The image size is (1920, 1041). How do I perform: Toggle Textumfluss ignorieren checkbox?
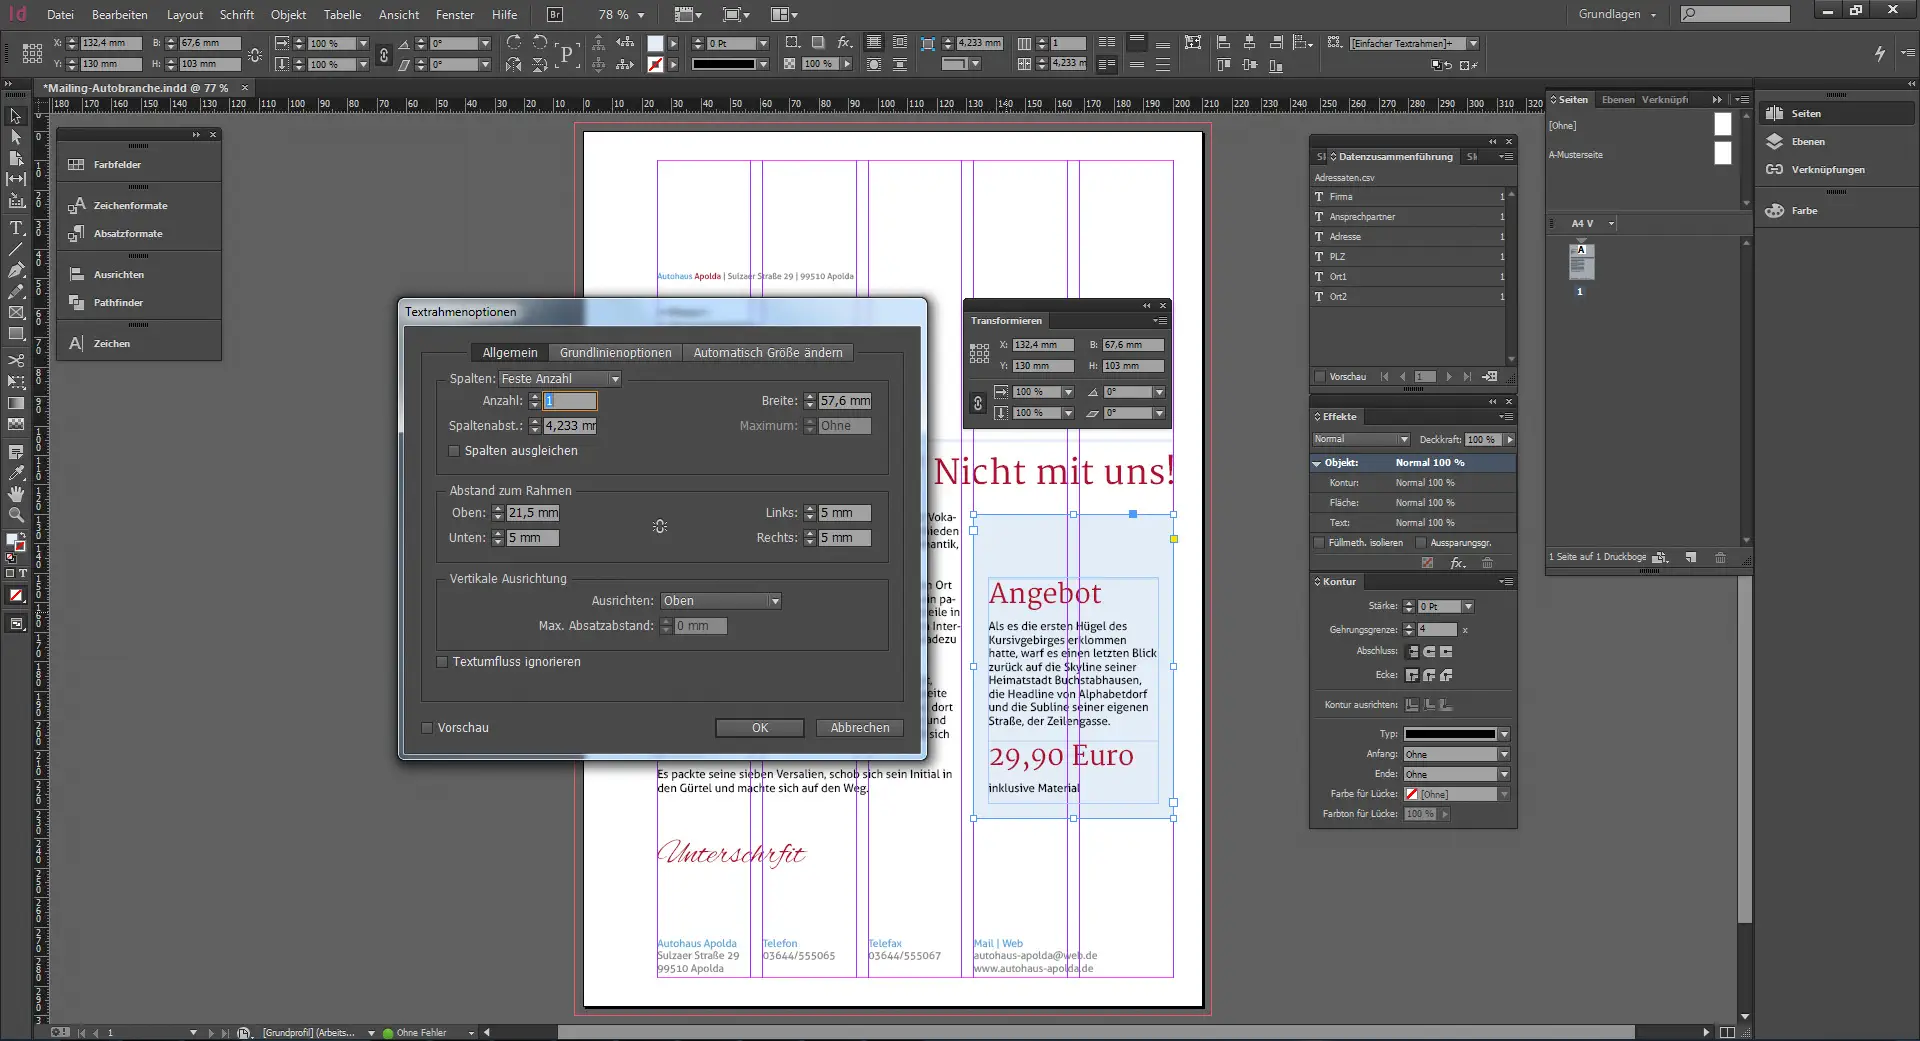pos(443,662)
